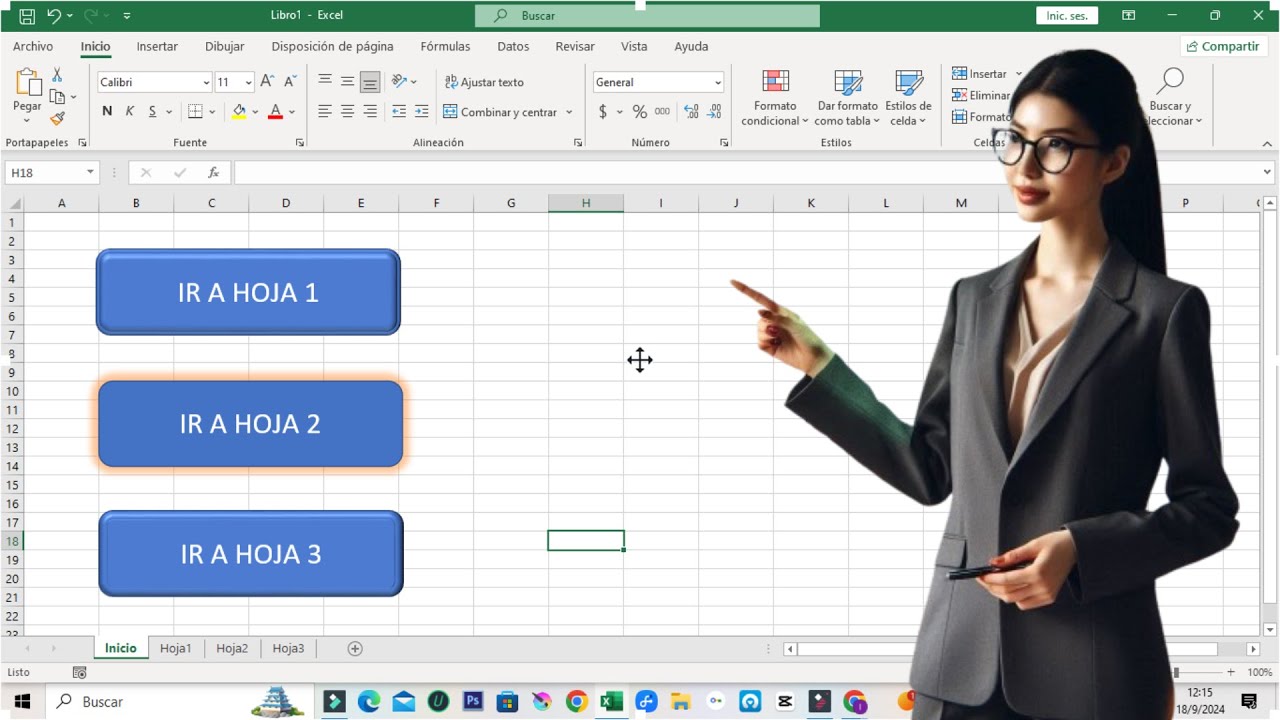1280x720 pixels.
Task: Expand the General number format dropdown
Action: (717, 82)
